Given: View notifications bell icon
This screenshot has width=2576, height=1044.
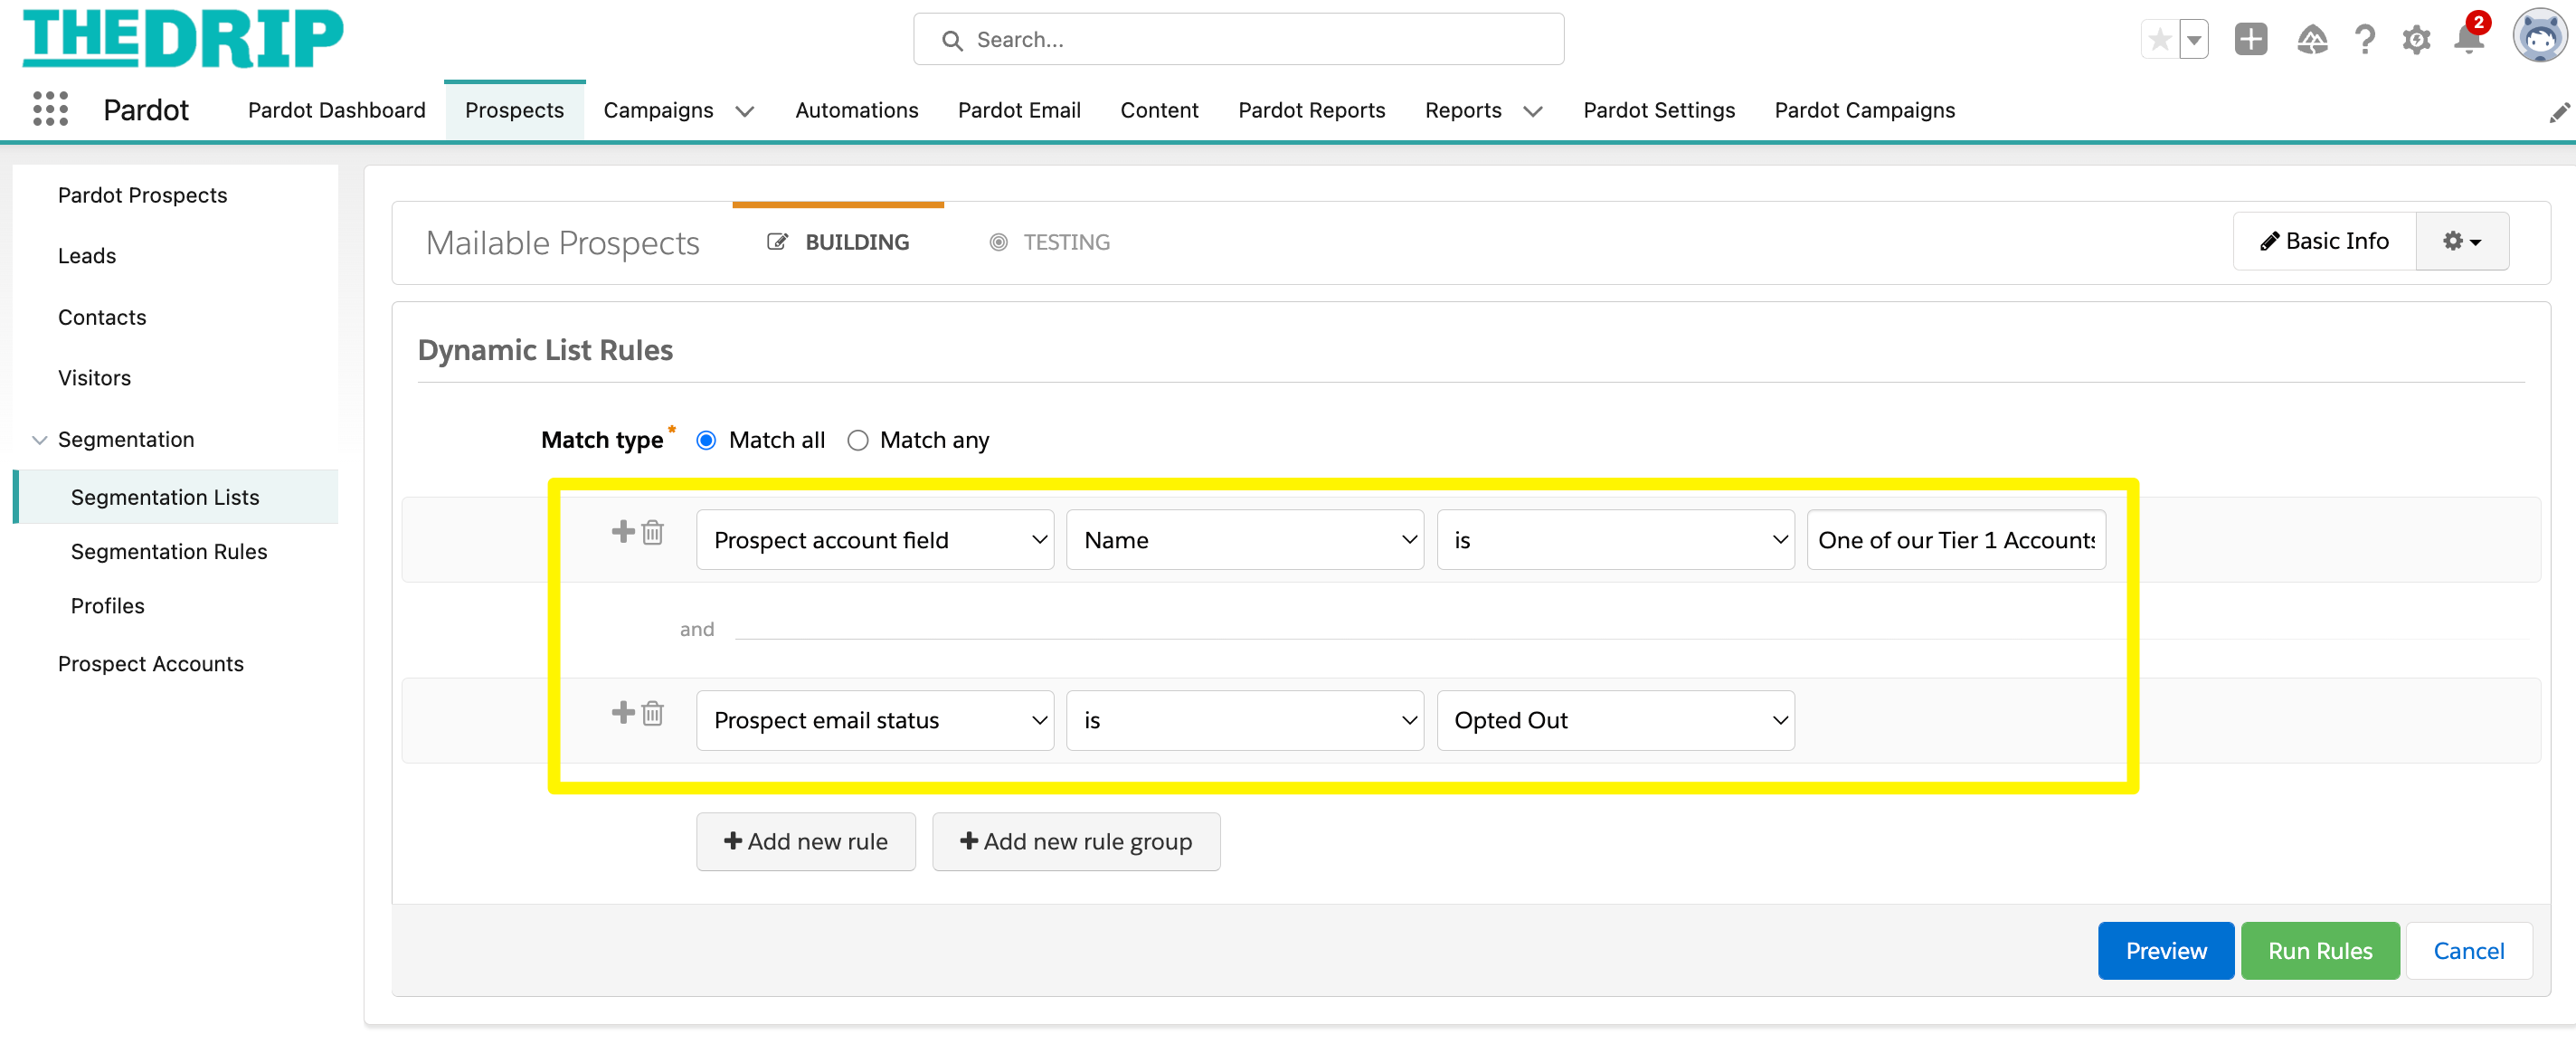Looking at the screenshot, I should [2468, 39].
